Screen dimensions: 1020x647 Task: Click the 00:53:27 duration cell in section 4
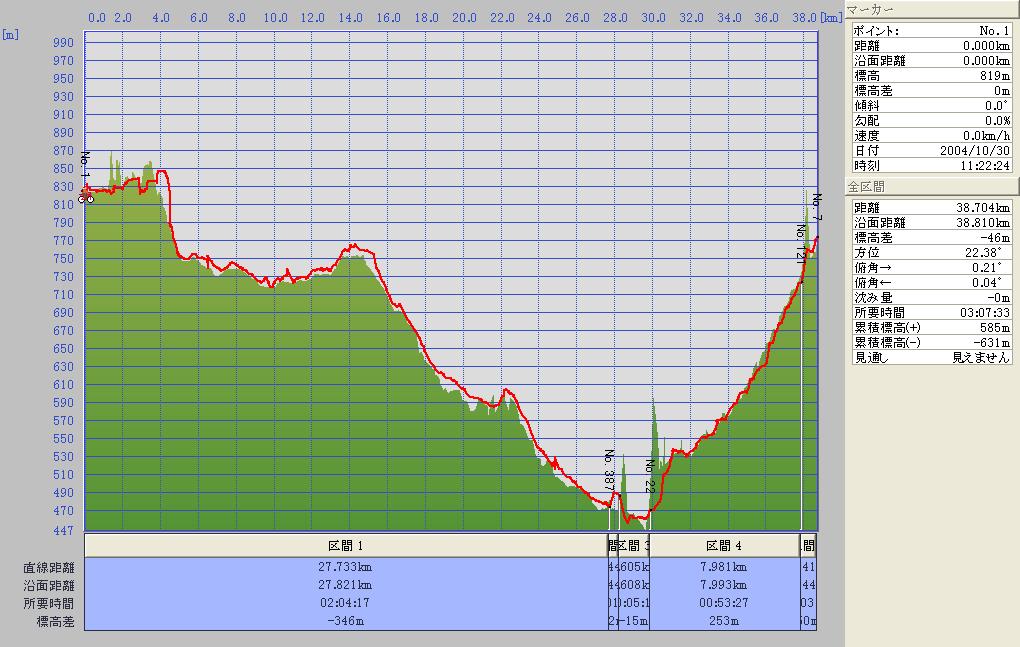tap(724, 604)
